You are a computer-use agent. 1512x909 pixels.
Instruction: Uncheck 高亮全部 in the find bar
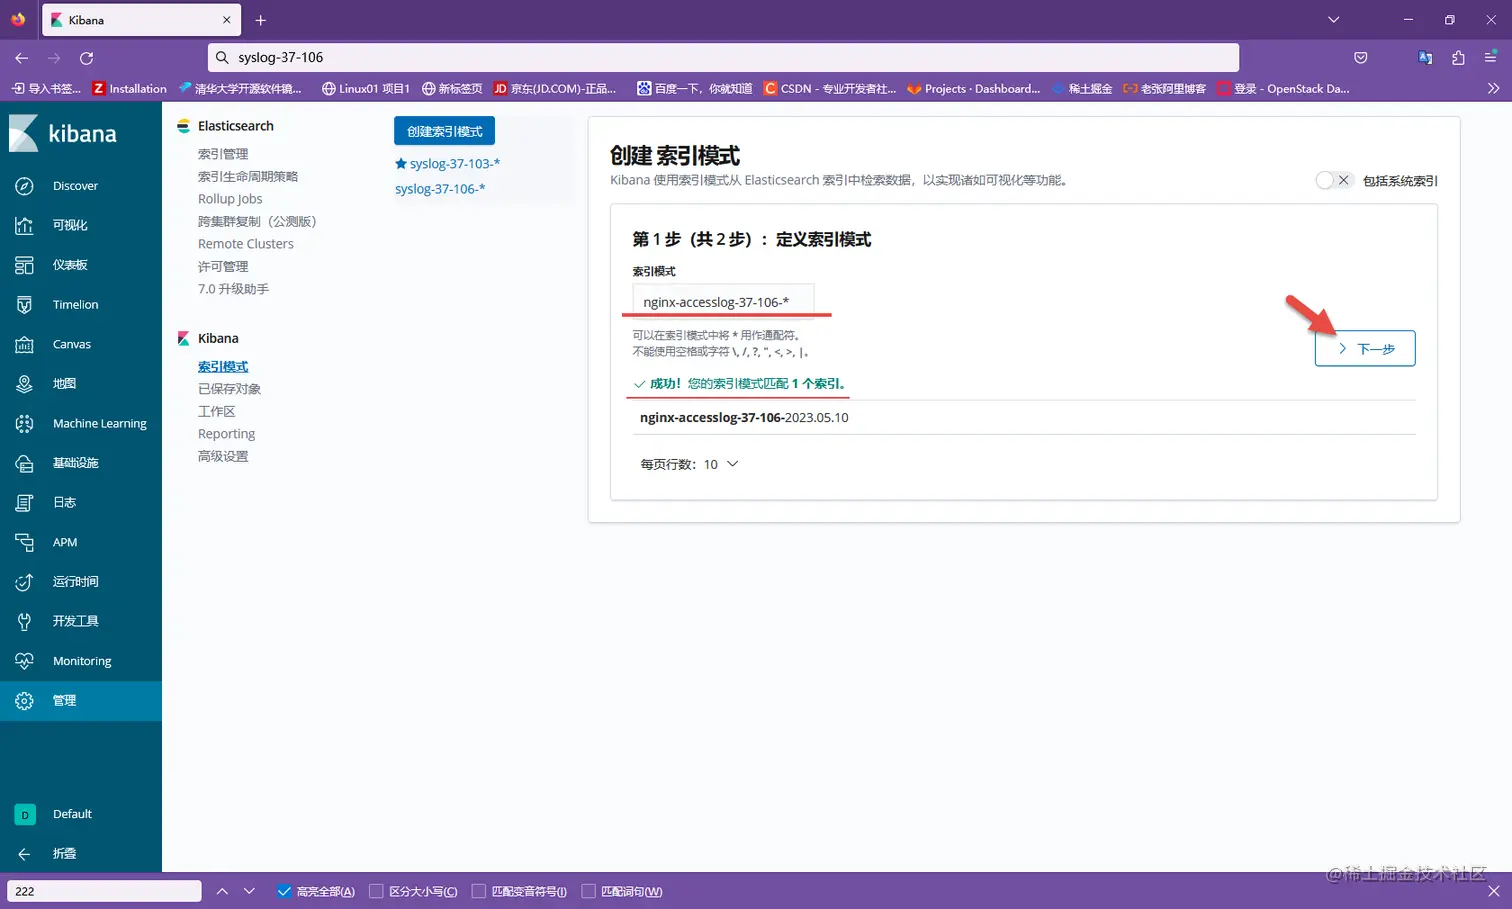(284, 891)
